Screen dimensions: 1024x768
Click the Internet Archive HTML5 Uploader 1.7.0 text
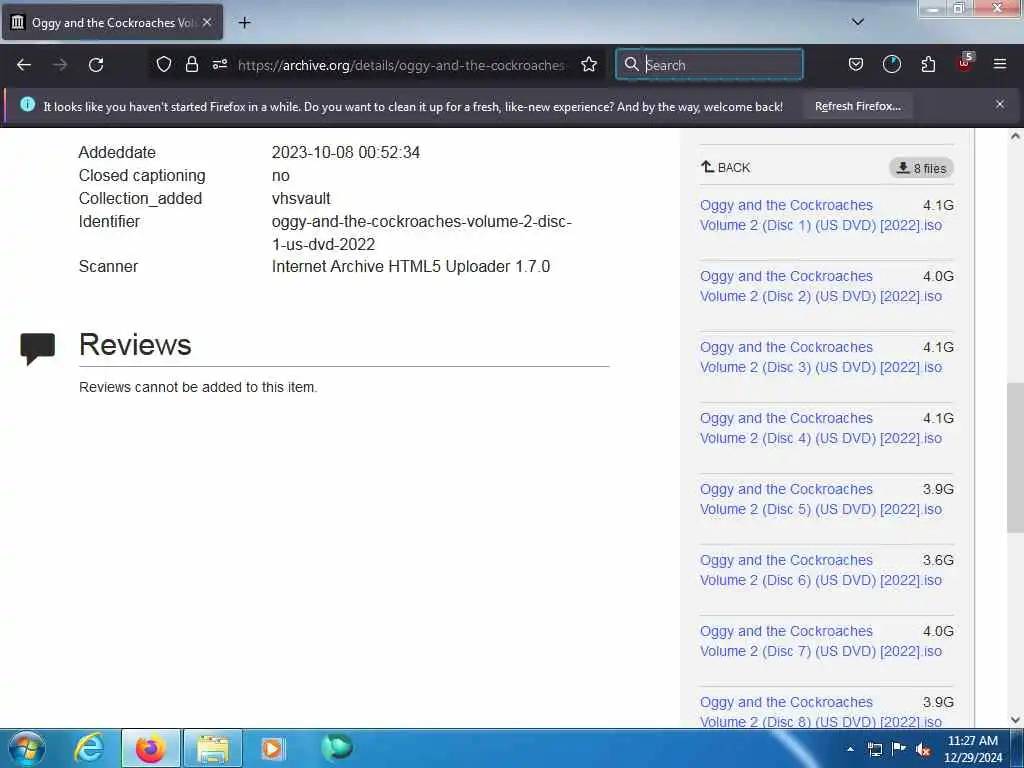pyautogui.click(x=411, y=266)
